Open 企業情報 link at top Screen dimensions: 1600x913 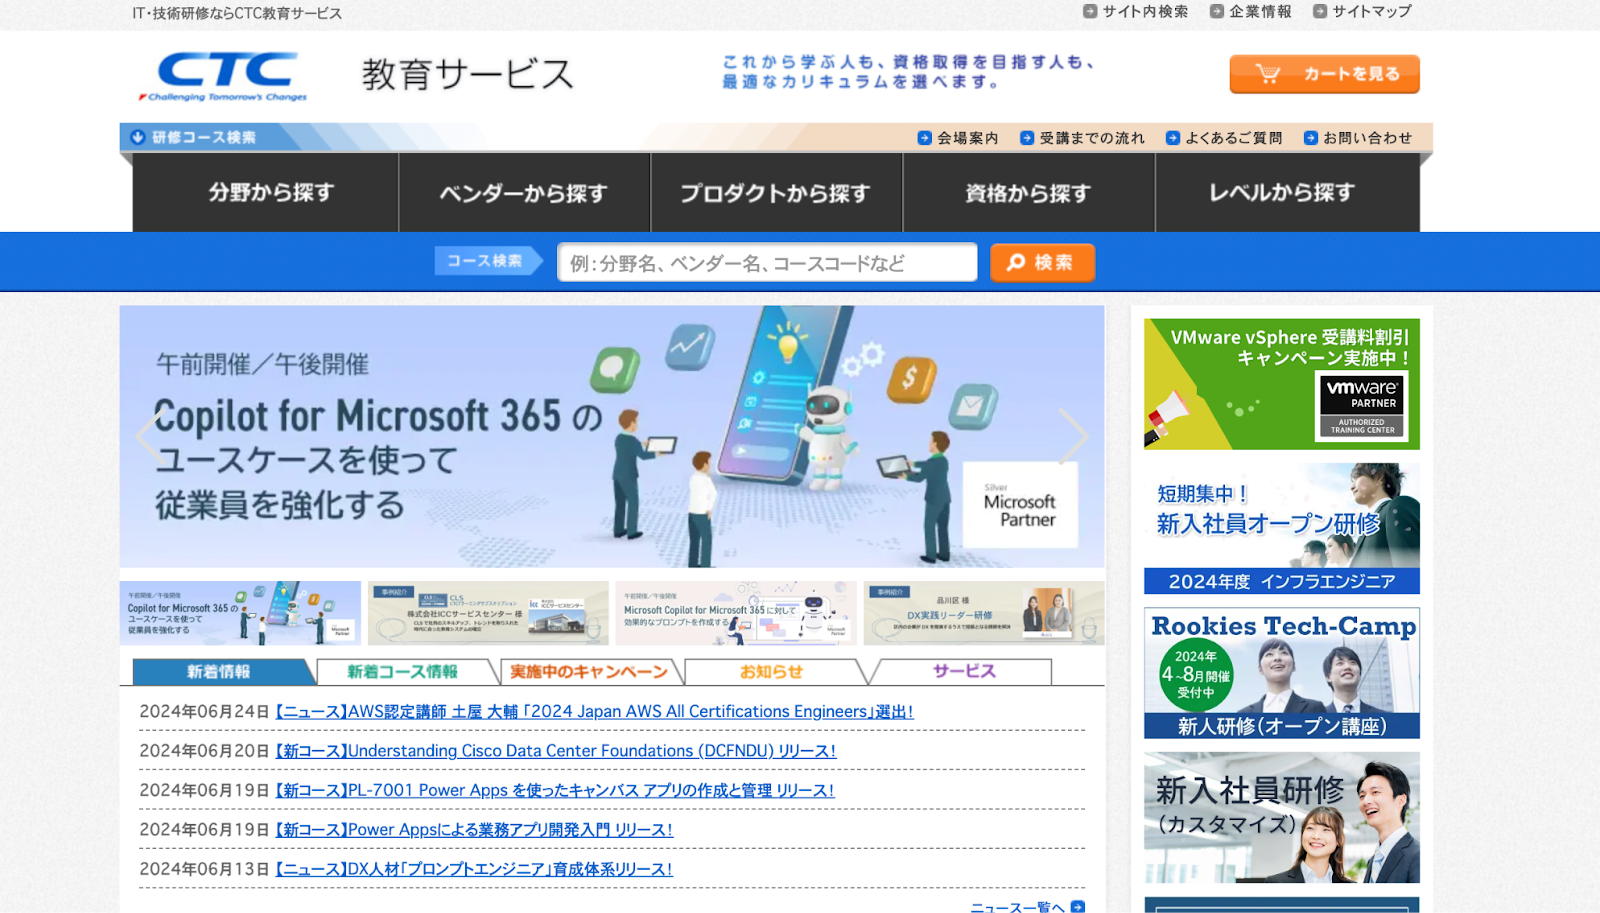tap(1260, 12)
